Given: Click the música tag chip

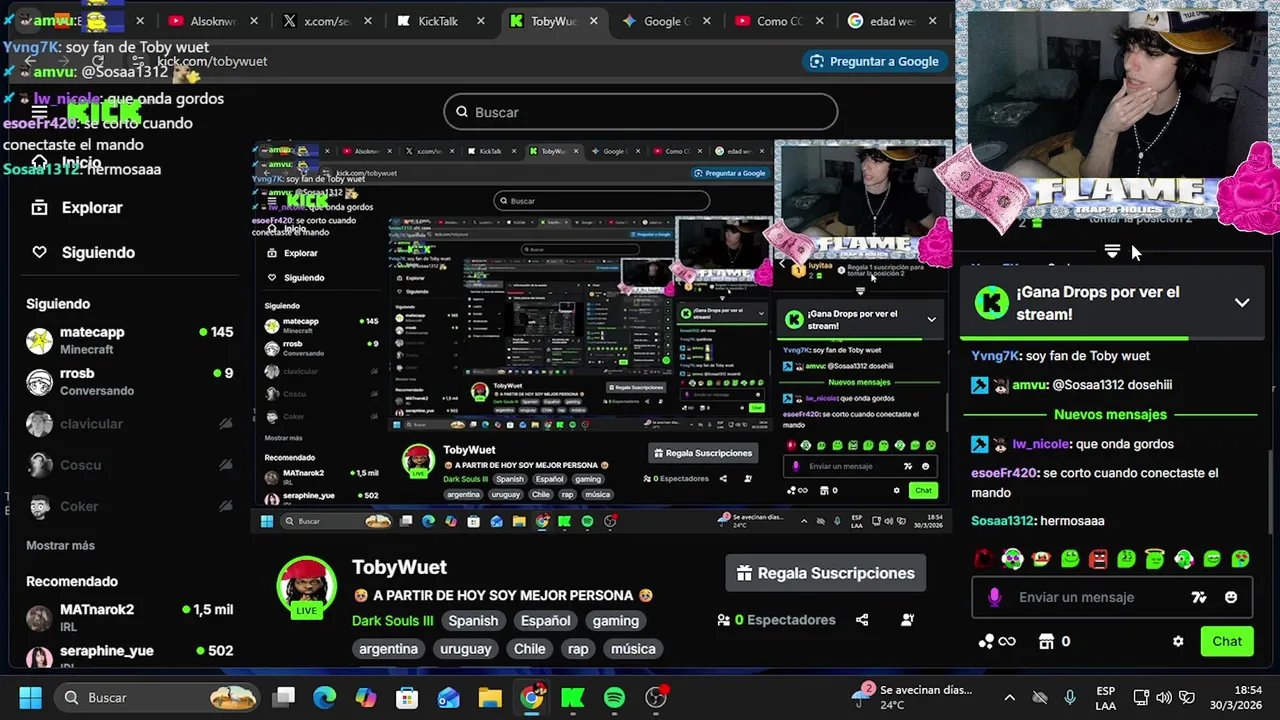Looking at the screenshot, I should [633, 648].
